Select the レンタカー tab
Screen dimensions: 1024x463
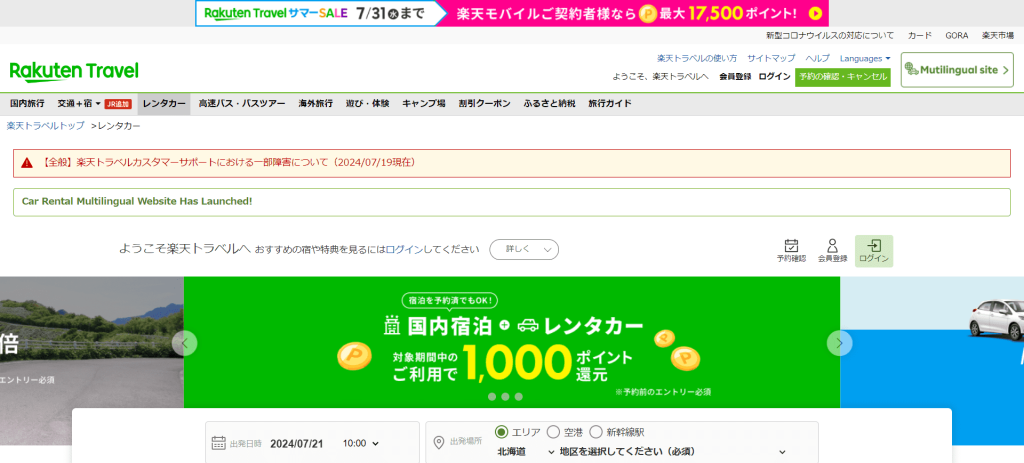pos(164,103)
